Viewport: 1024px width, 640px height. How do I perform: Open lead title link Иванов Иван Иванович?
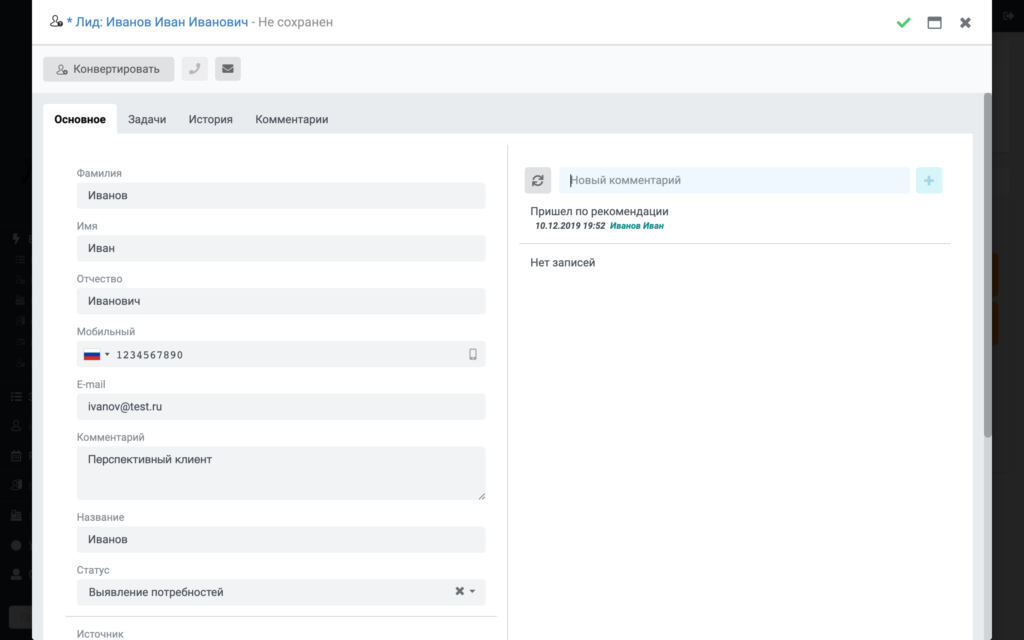pos(162,22)
